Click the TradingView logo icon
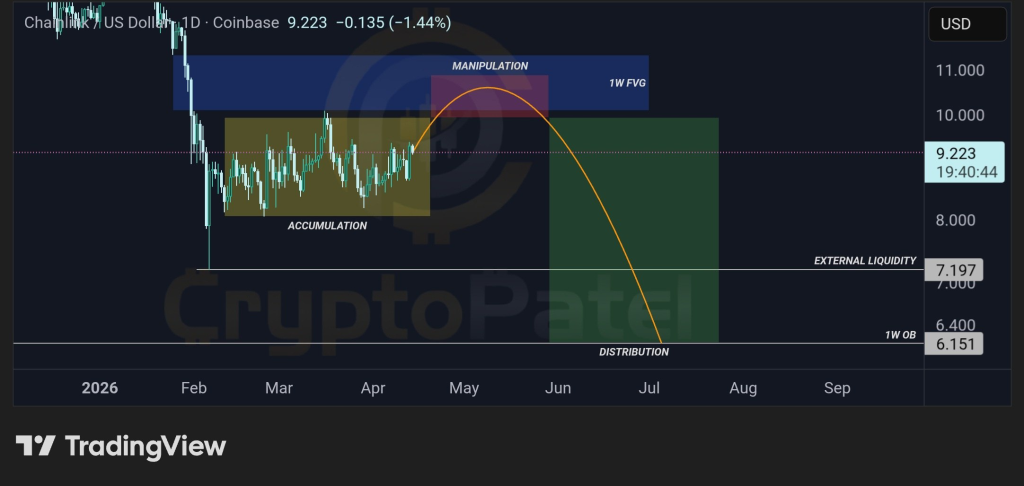Screen dimensions: 1024x486 click(x=35, y=445)
